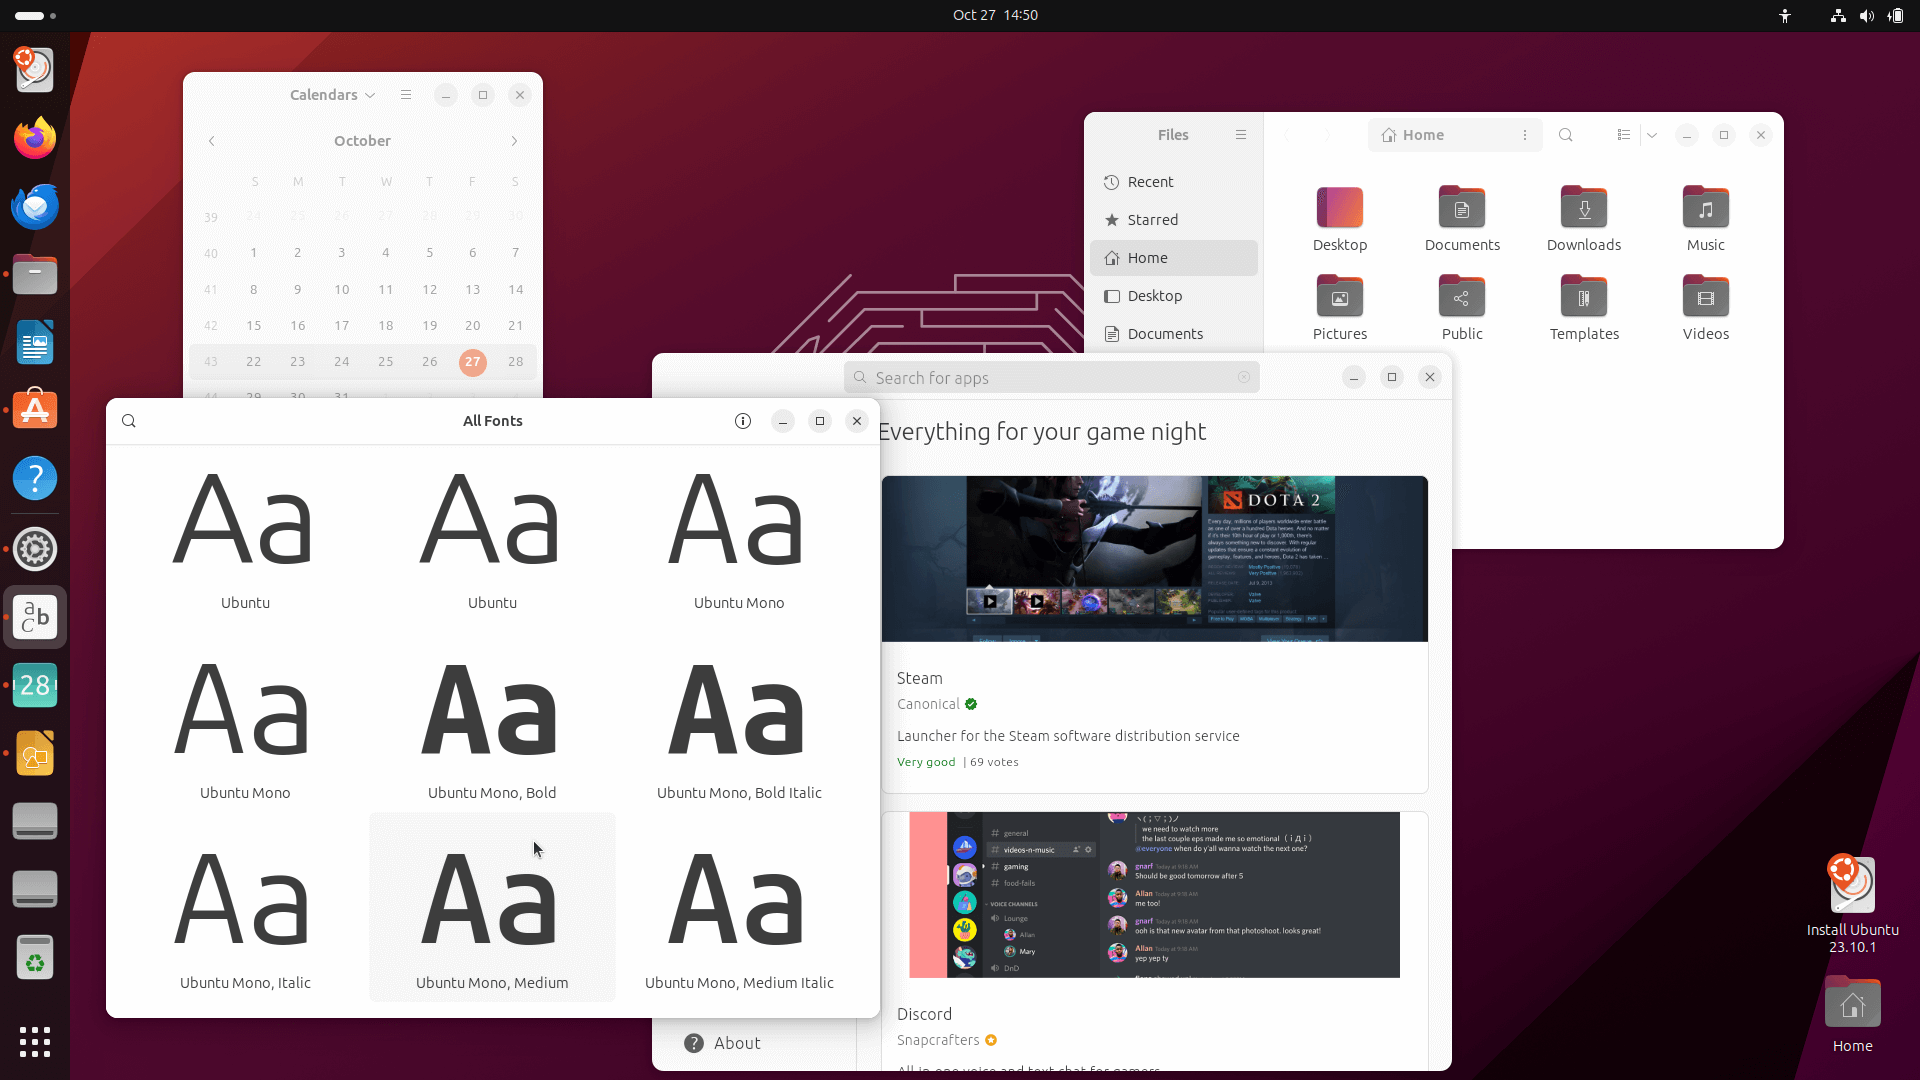Show info in the All Fonts window
This screenshot has width=1920, height=1080.
pos(742,420)
